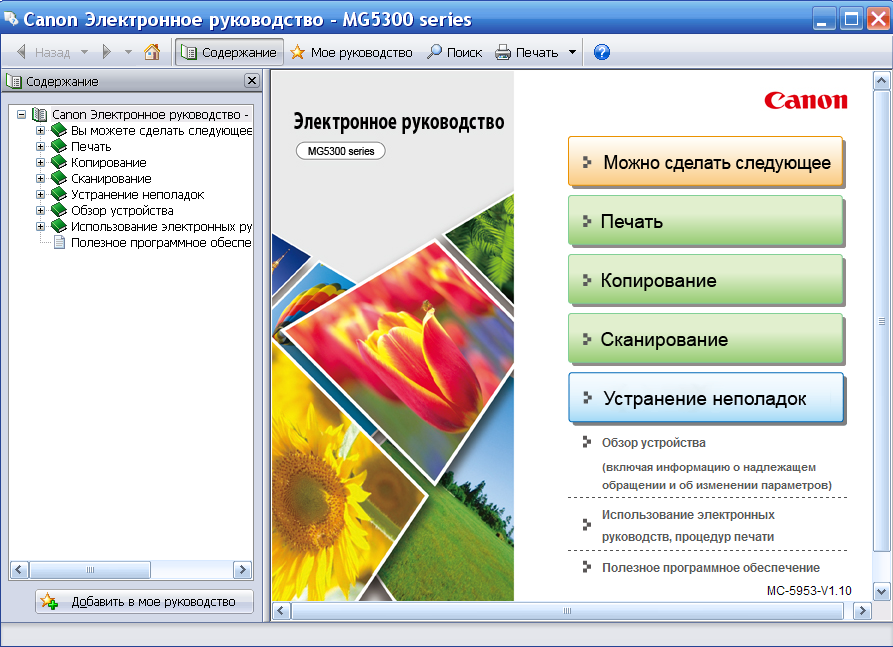This screenshot has width=893, height=647.
Task: Click green book icon beside Сканирование
Action: coord(59,178)
